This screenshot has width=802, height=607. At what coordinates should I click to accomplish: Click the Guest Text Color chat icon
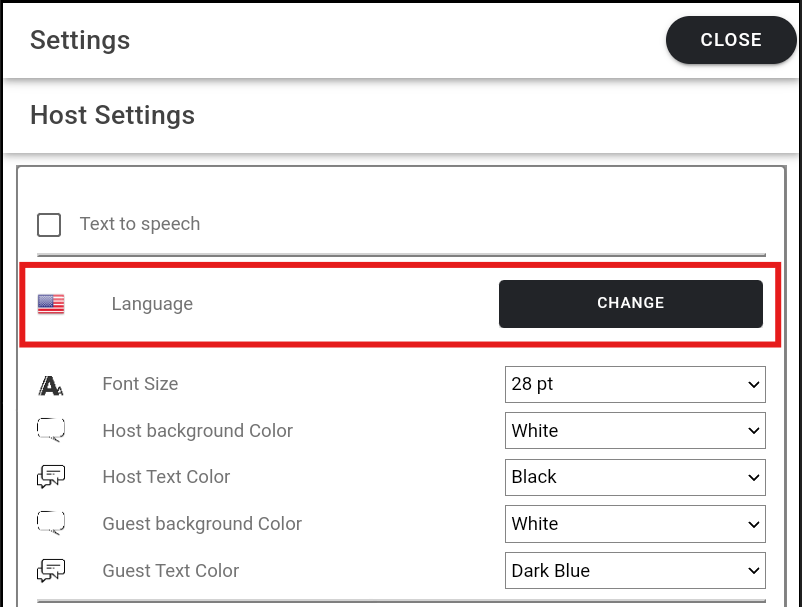coord(51,571)
